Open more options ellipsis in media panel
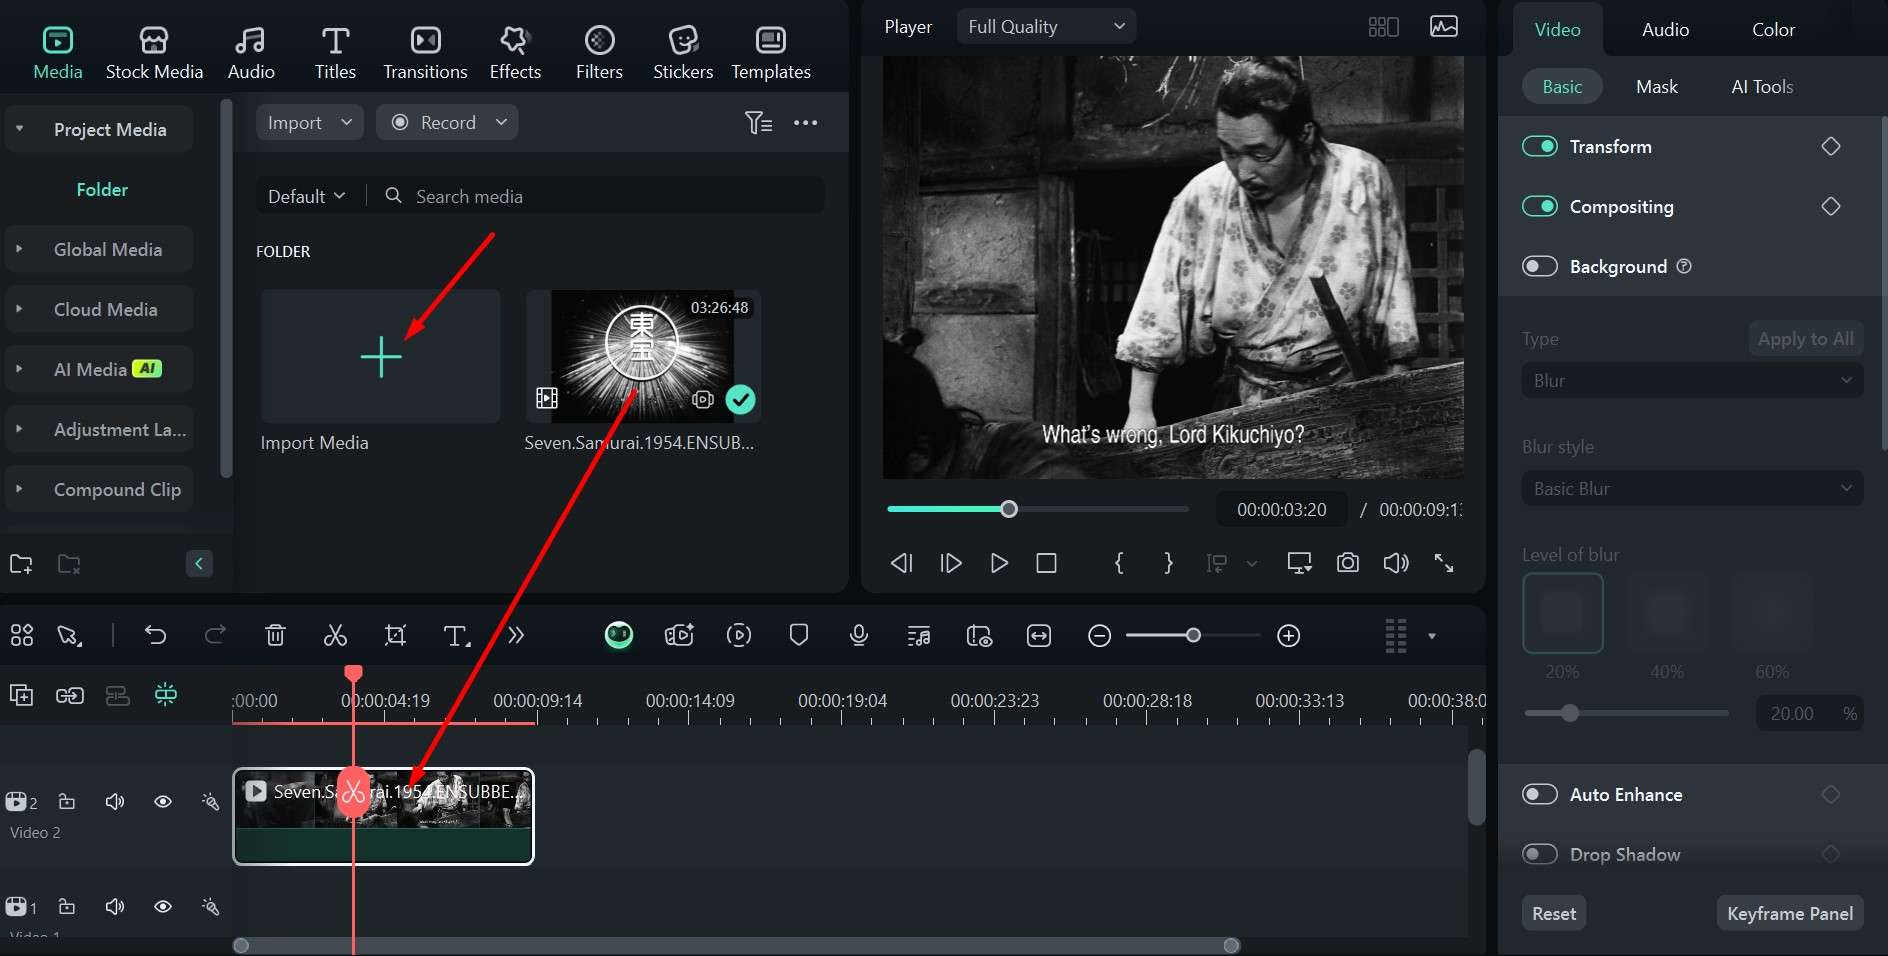The image size is (1888, 956). 805,123
